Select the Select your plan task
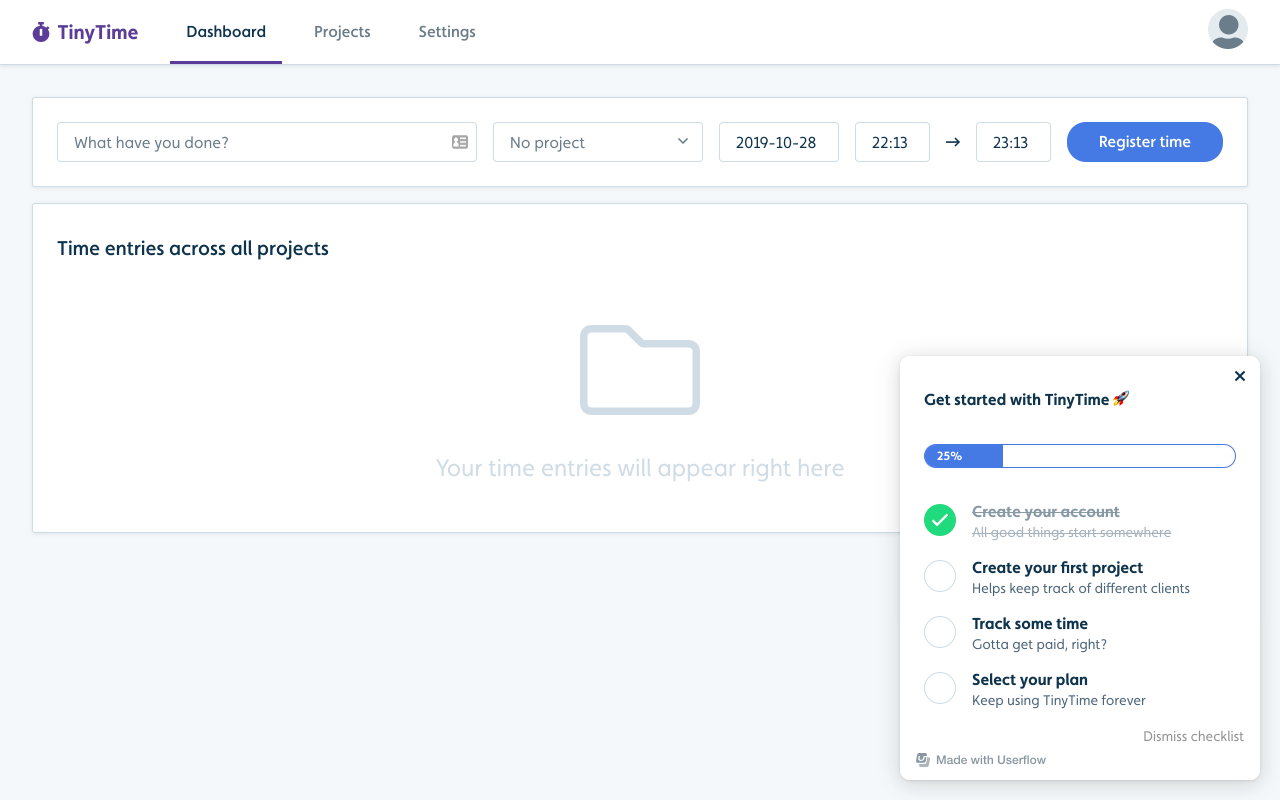This screenshot has width=1280, height=800. pos(1080,689)
